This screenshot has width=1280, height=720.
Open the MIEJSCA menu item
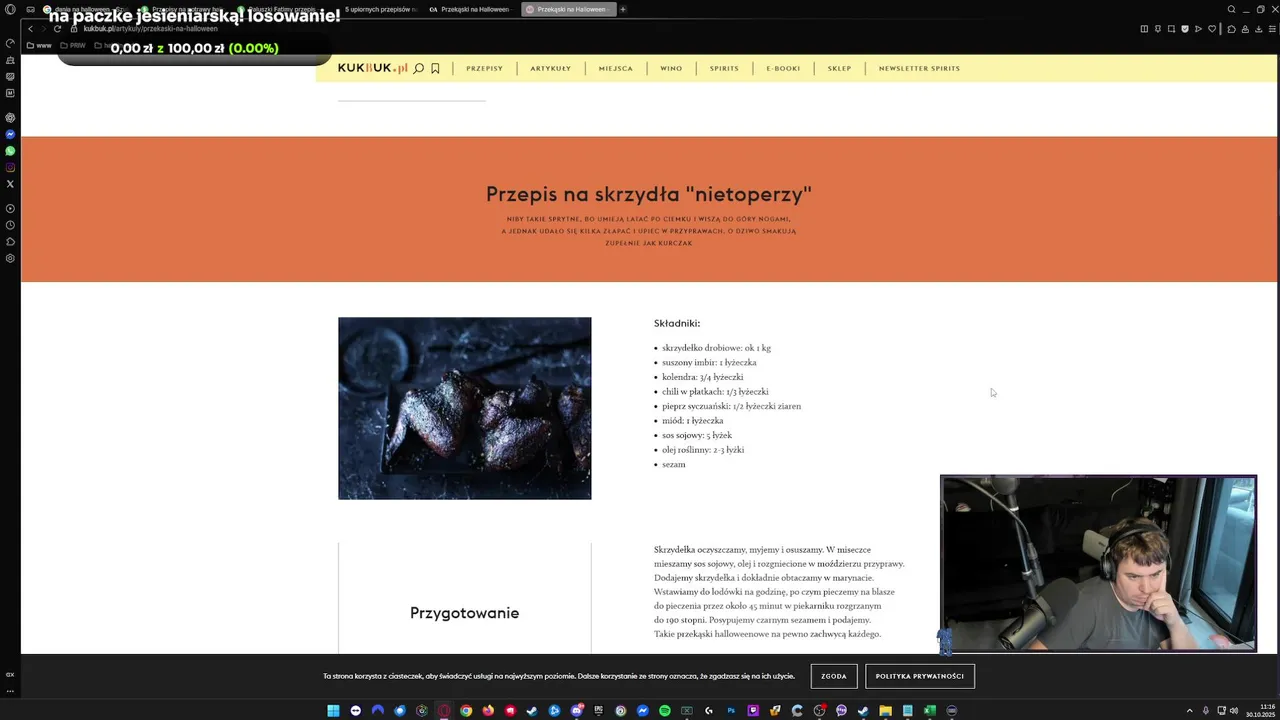pyautogui.click(x=615, y=68)
